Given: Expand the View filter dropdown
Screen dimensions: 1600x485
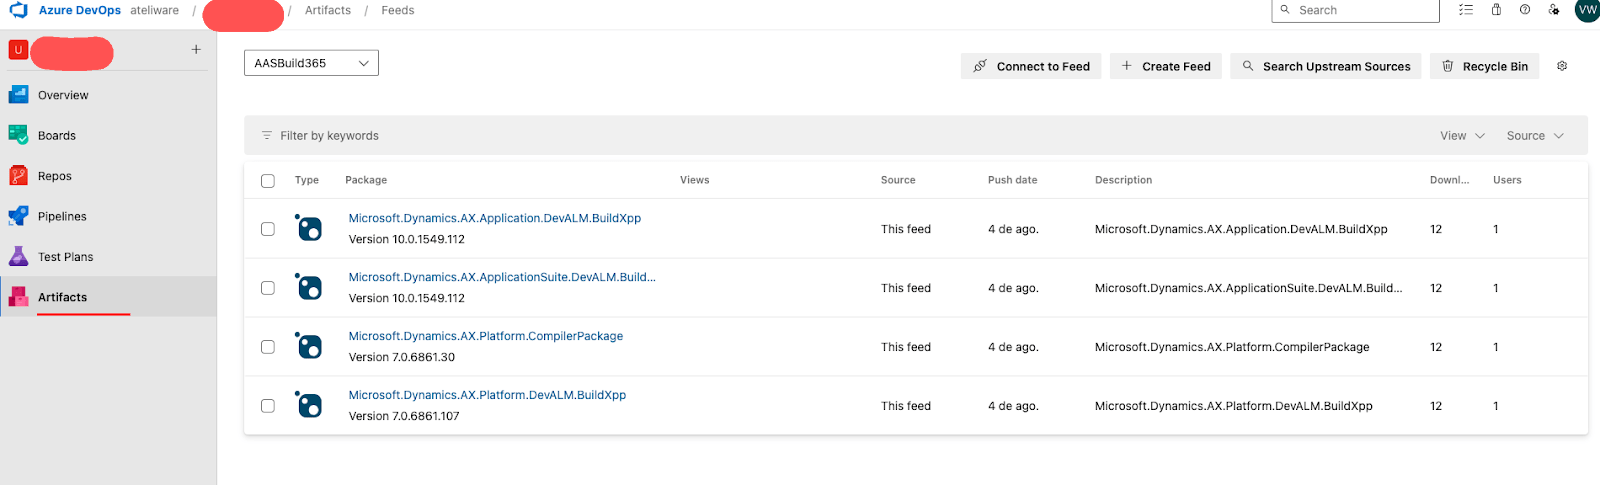Looking at the screenshot, I should [x=1462, y=135].
